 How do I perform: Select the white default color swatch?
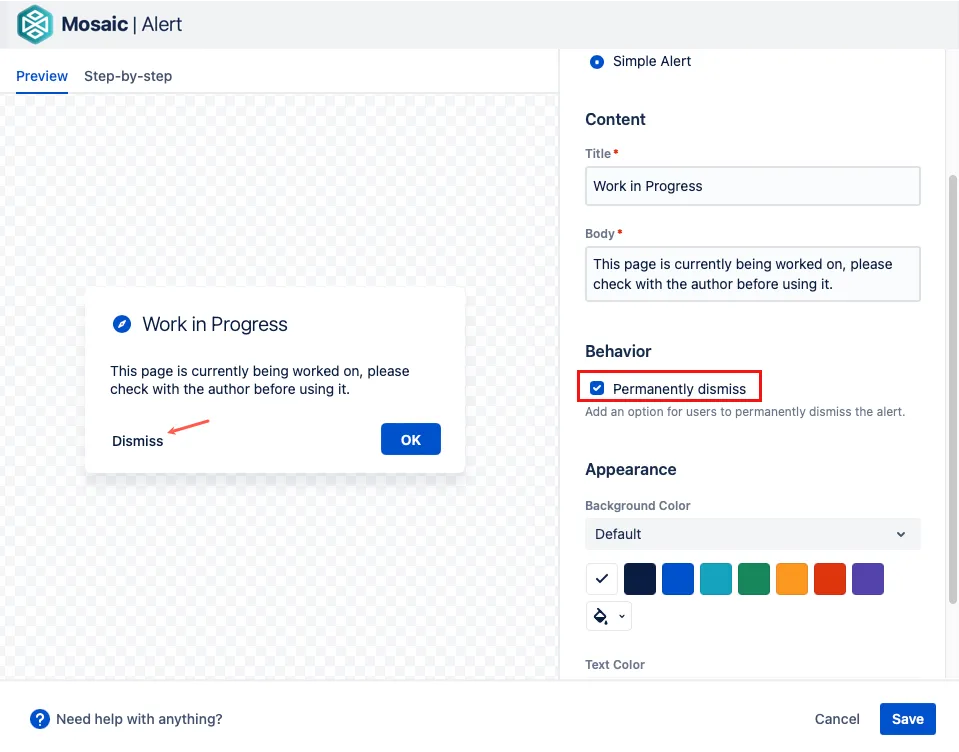pos(602,578)
